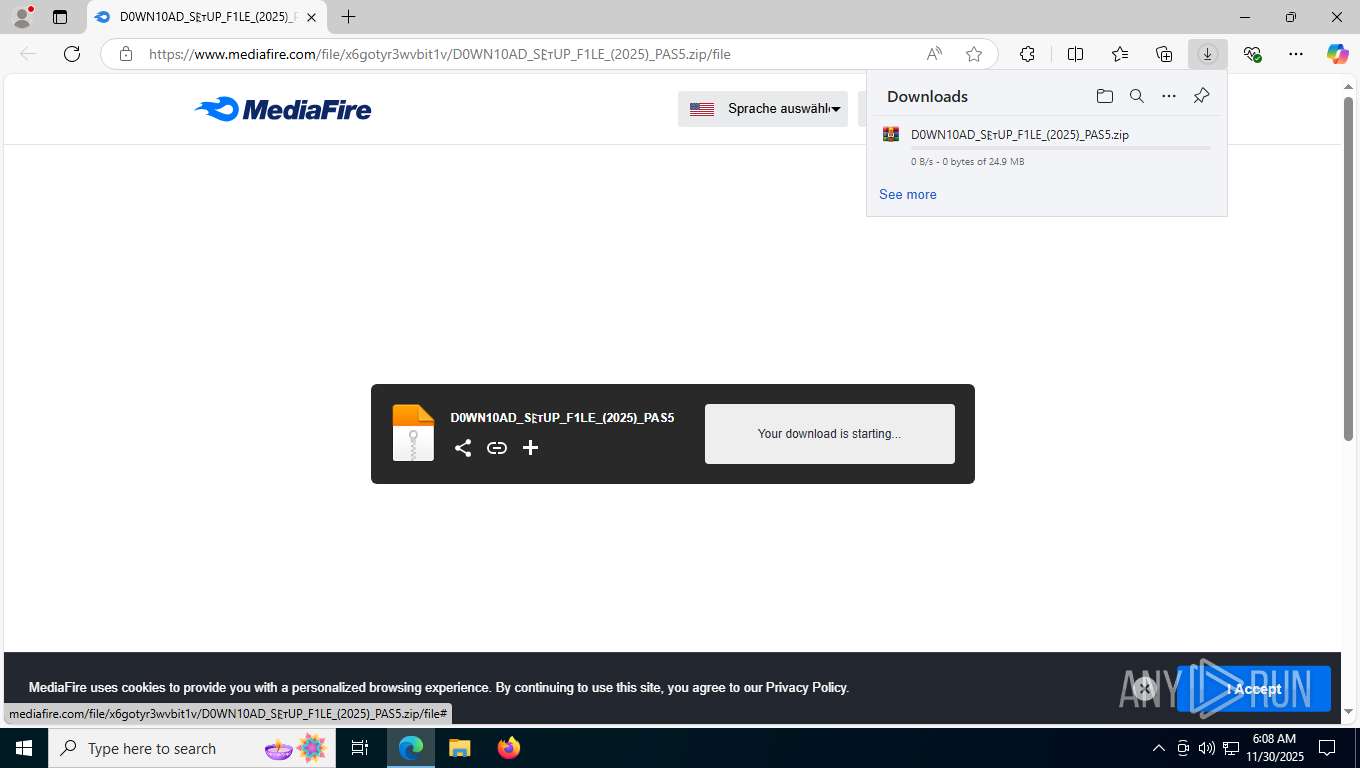Image resolution: width=1360 pixels, height=768 pixels.
Task: Open the Edge profile icon
Action: (x=22, y=17)
